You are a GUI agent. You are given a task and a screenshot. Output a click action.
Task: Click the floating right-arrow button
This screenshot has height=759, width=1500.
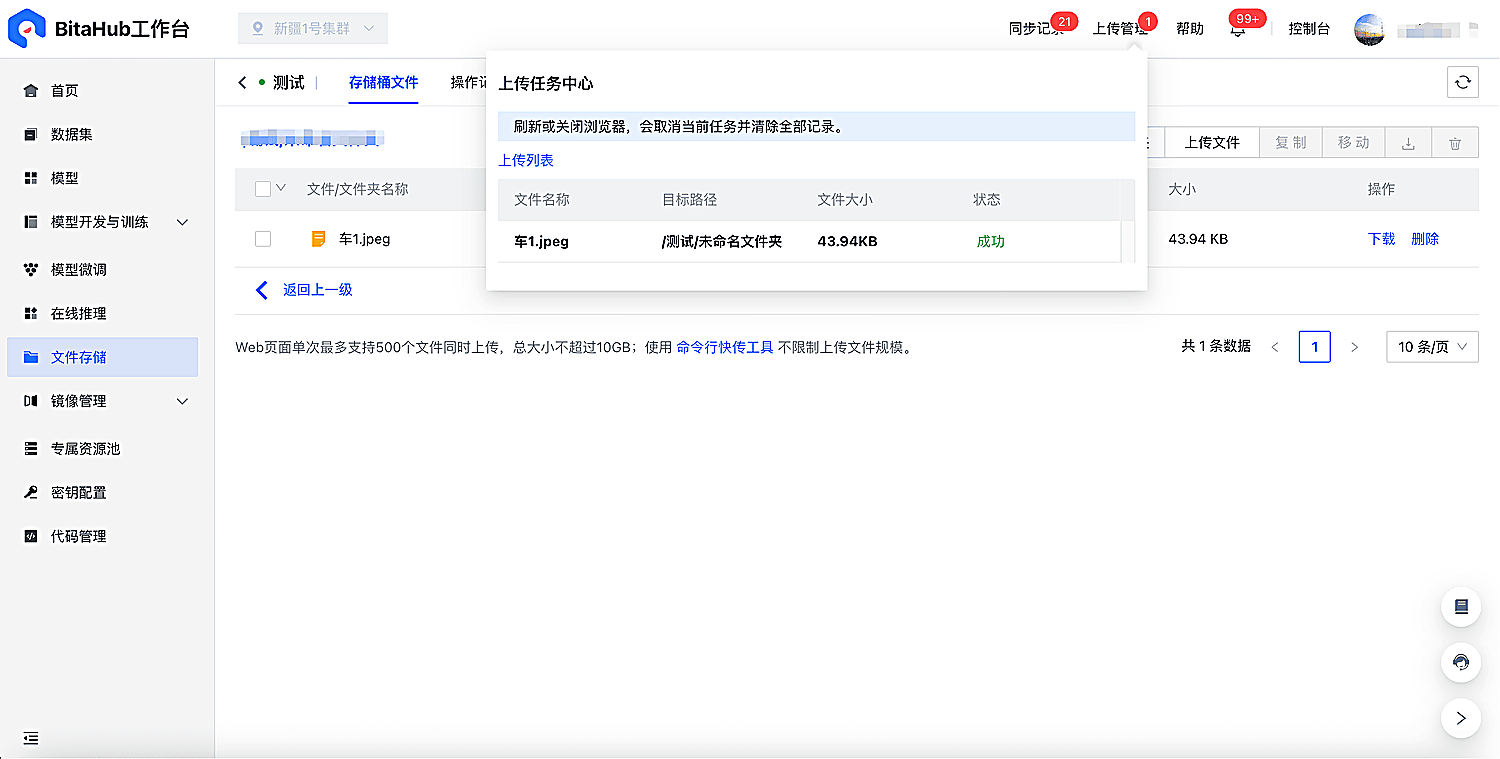tap(1461, 718)
